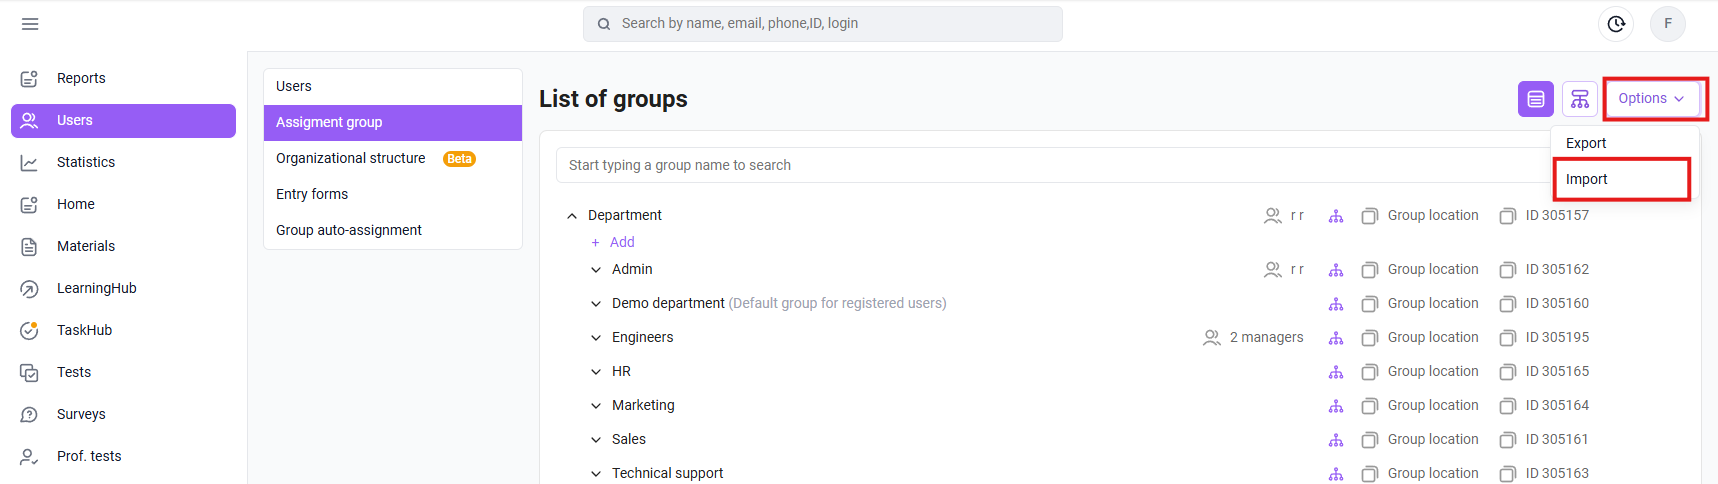
Task: Copy ID 305157 of Department
Action: (x=1545, y=216)
